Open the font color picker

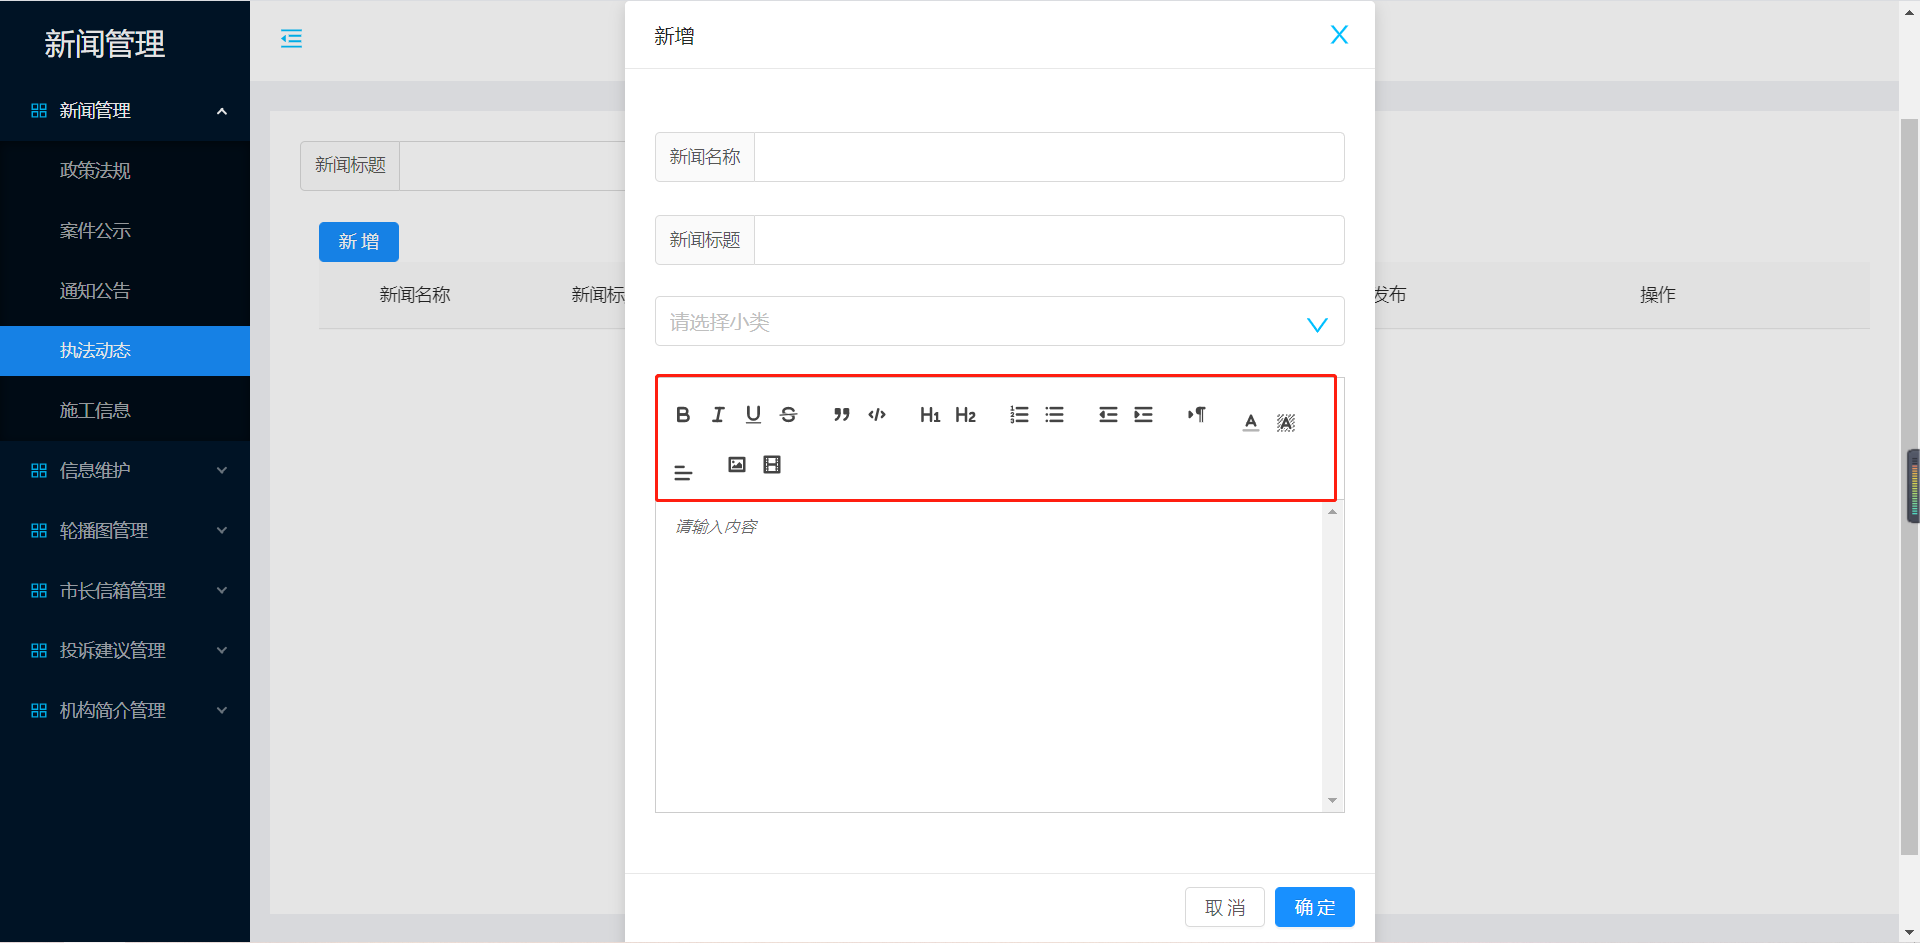coord(1251,422)
